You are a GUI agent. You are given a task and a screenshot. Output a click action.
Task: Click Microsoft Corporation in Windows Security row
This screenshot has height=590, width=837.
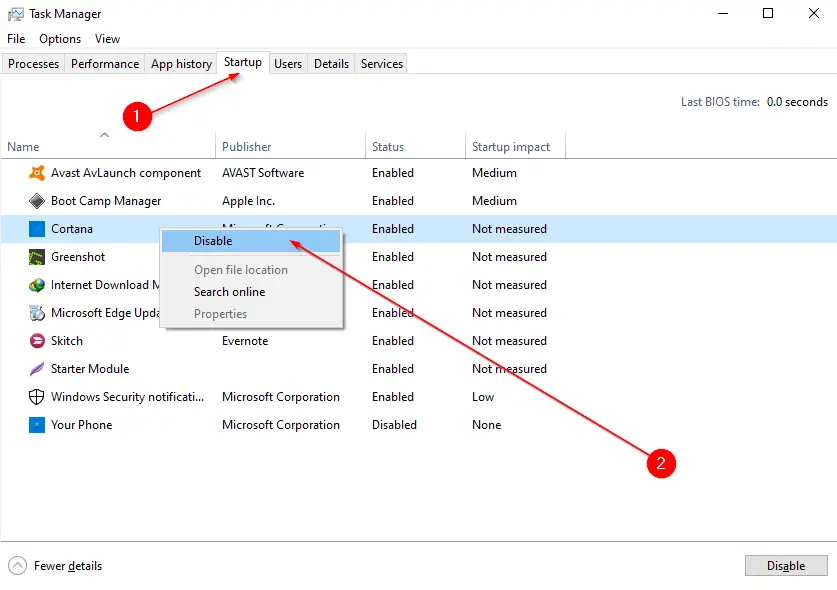coord(281,397)
